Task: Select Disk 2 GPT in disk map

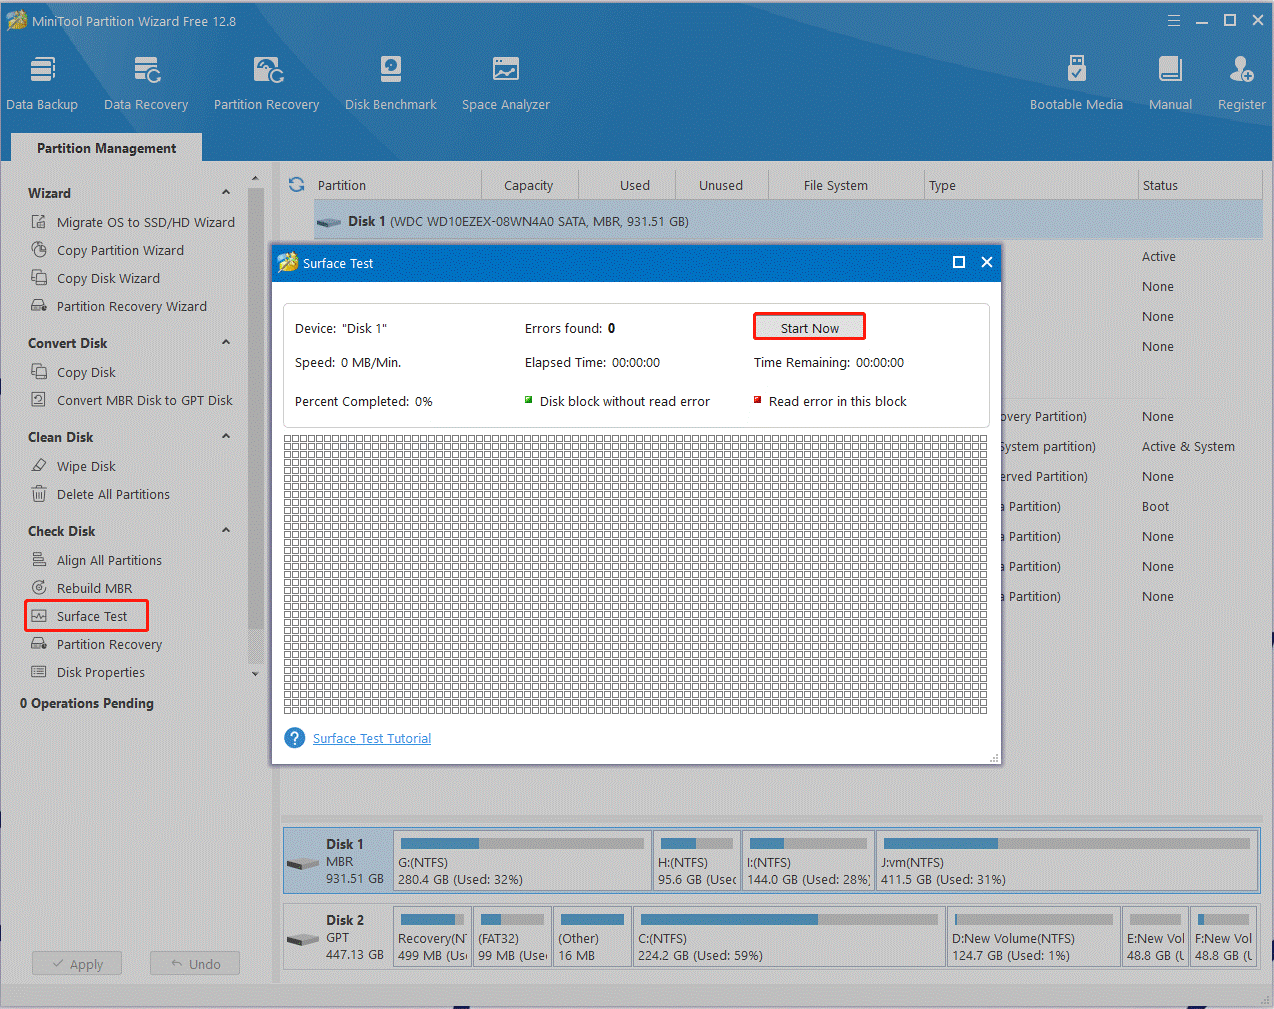Action: click(338, 937)
